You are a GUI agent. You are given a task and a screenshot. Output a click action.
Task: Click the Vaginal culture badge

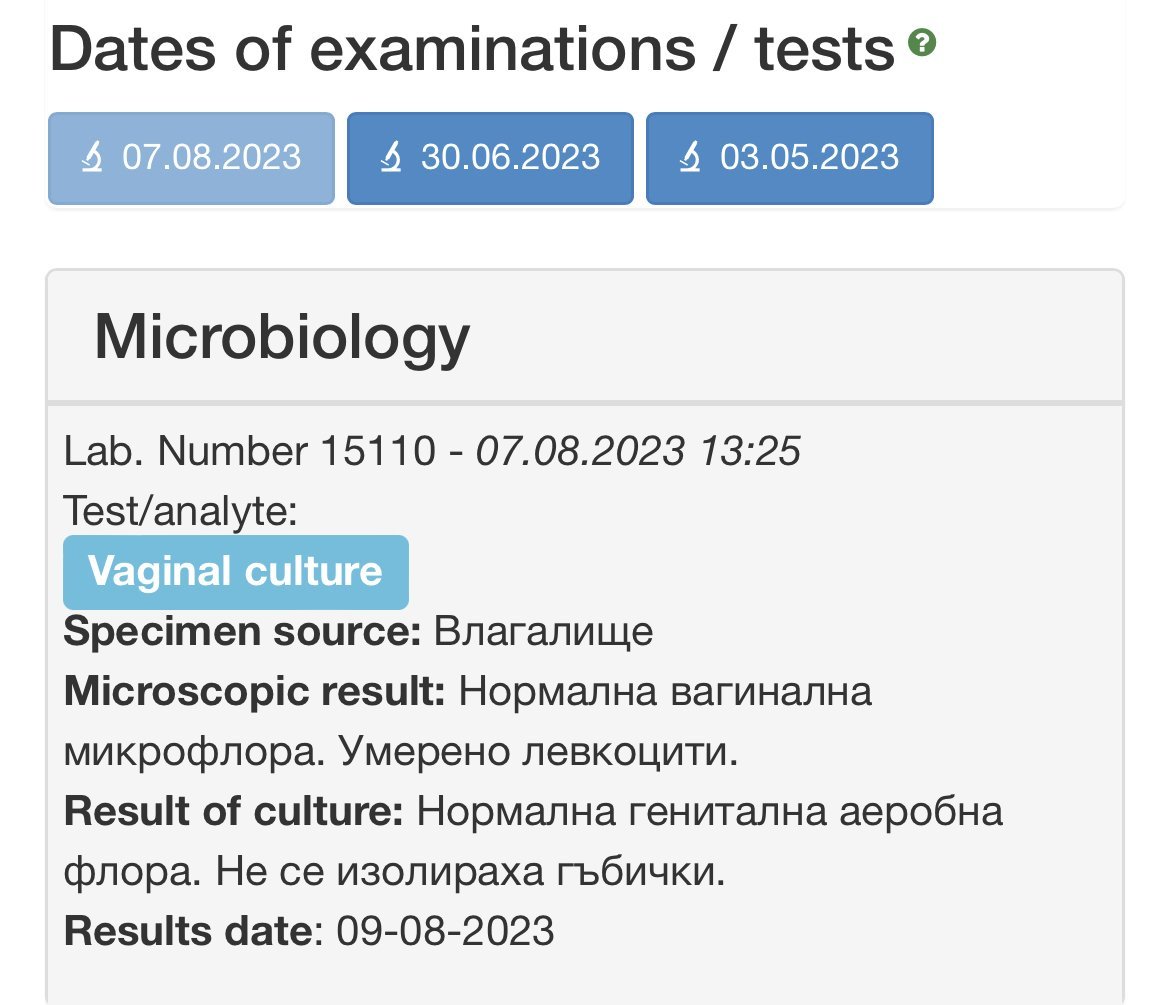pos(236,572)
